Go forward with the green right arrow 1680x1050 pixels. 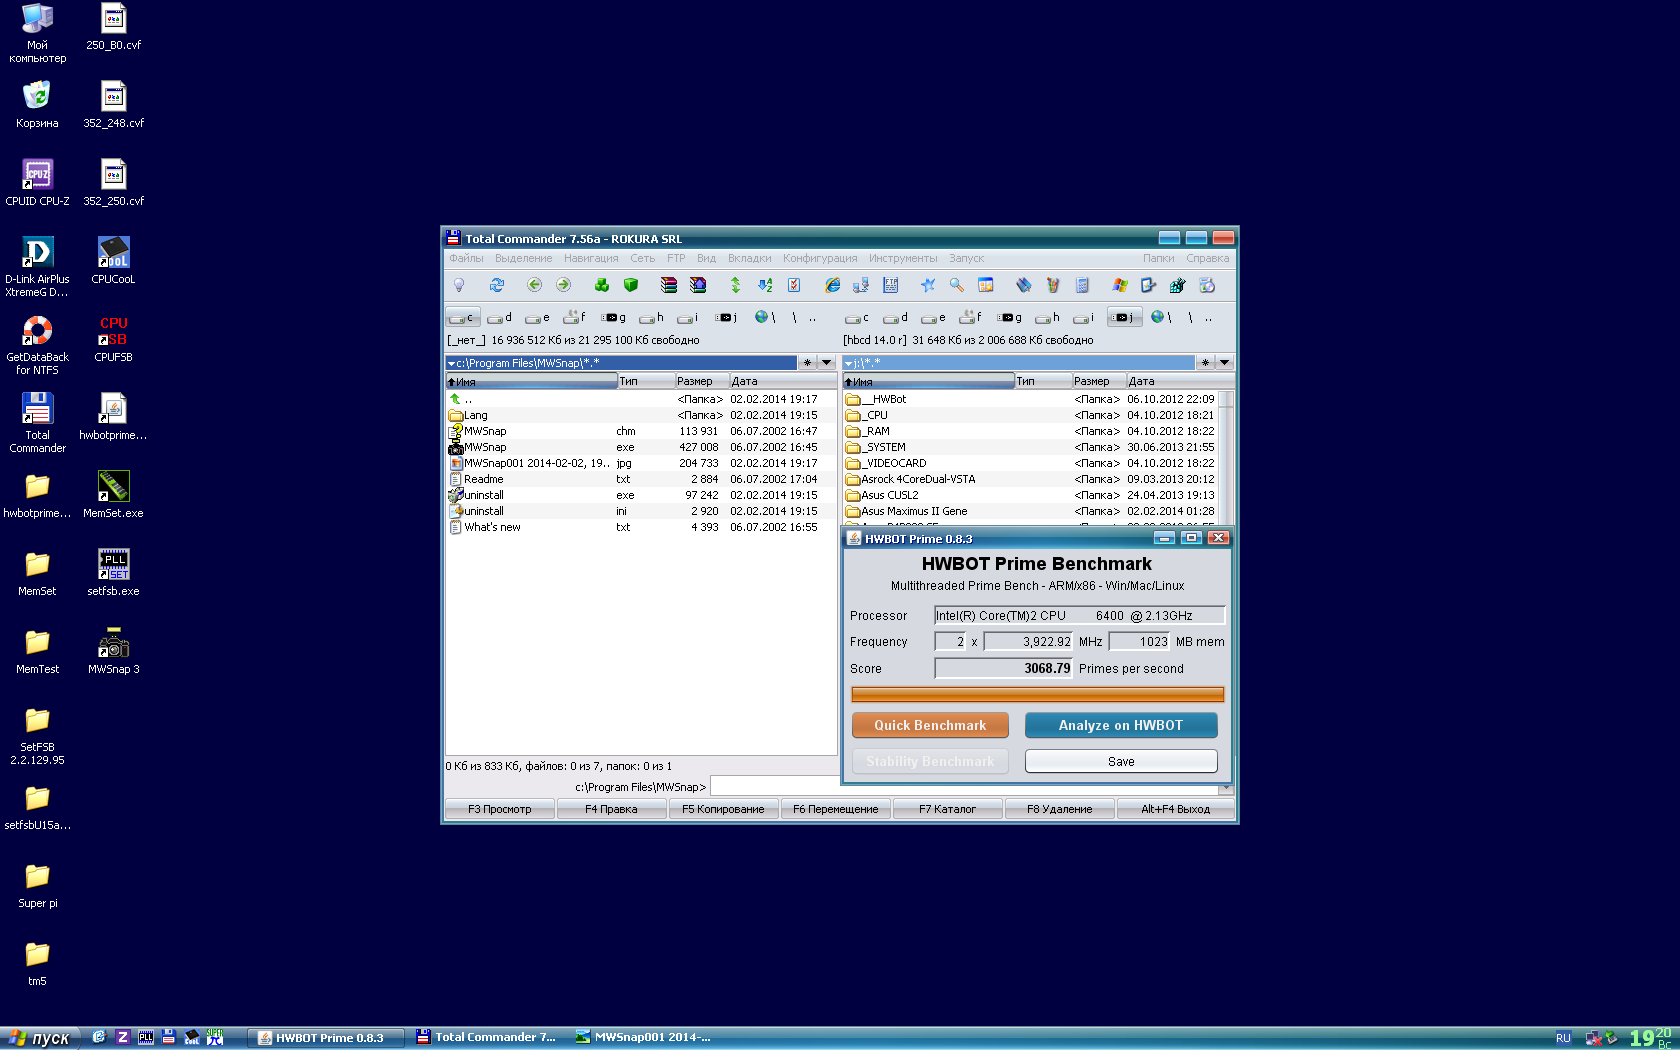click(563, 285)
